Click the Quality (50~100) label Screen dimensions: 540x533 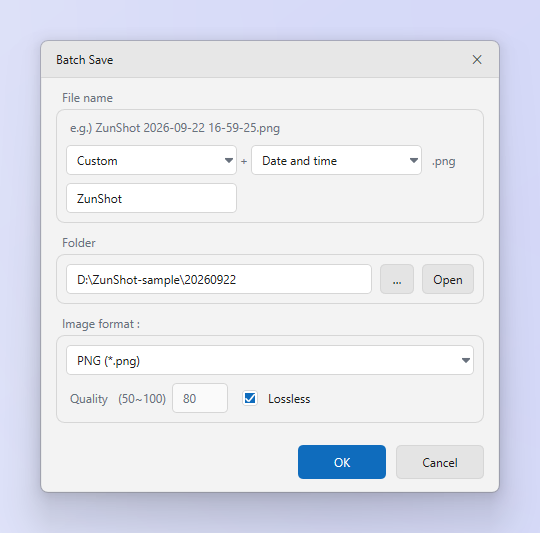point(118,399)
